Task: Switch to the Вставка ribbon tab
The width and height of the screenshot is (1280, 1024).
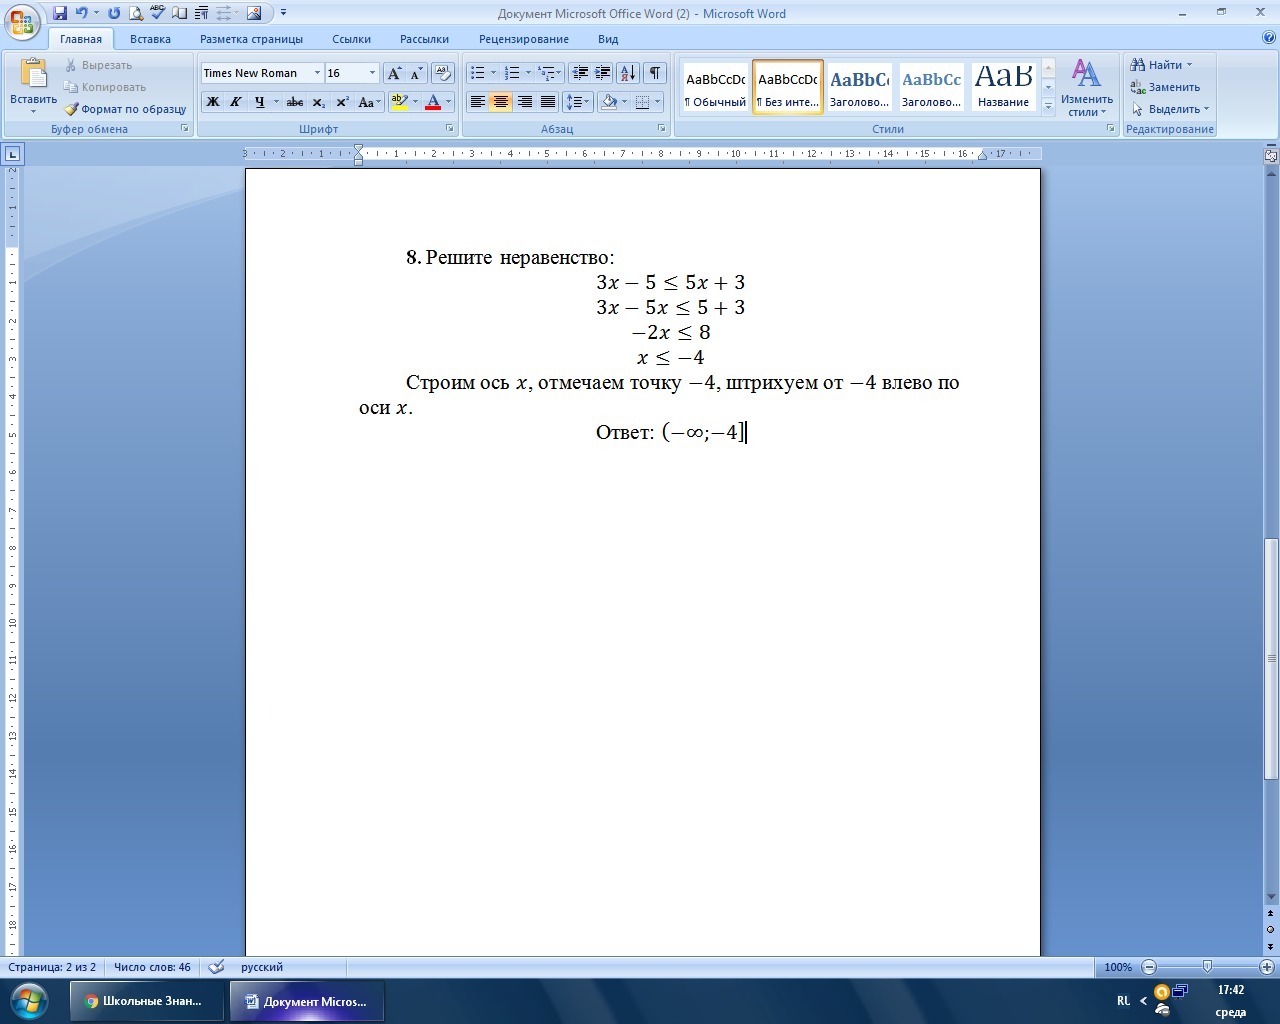Action: tap(150, 39)
